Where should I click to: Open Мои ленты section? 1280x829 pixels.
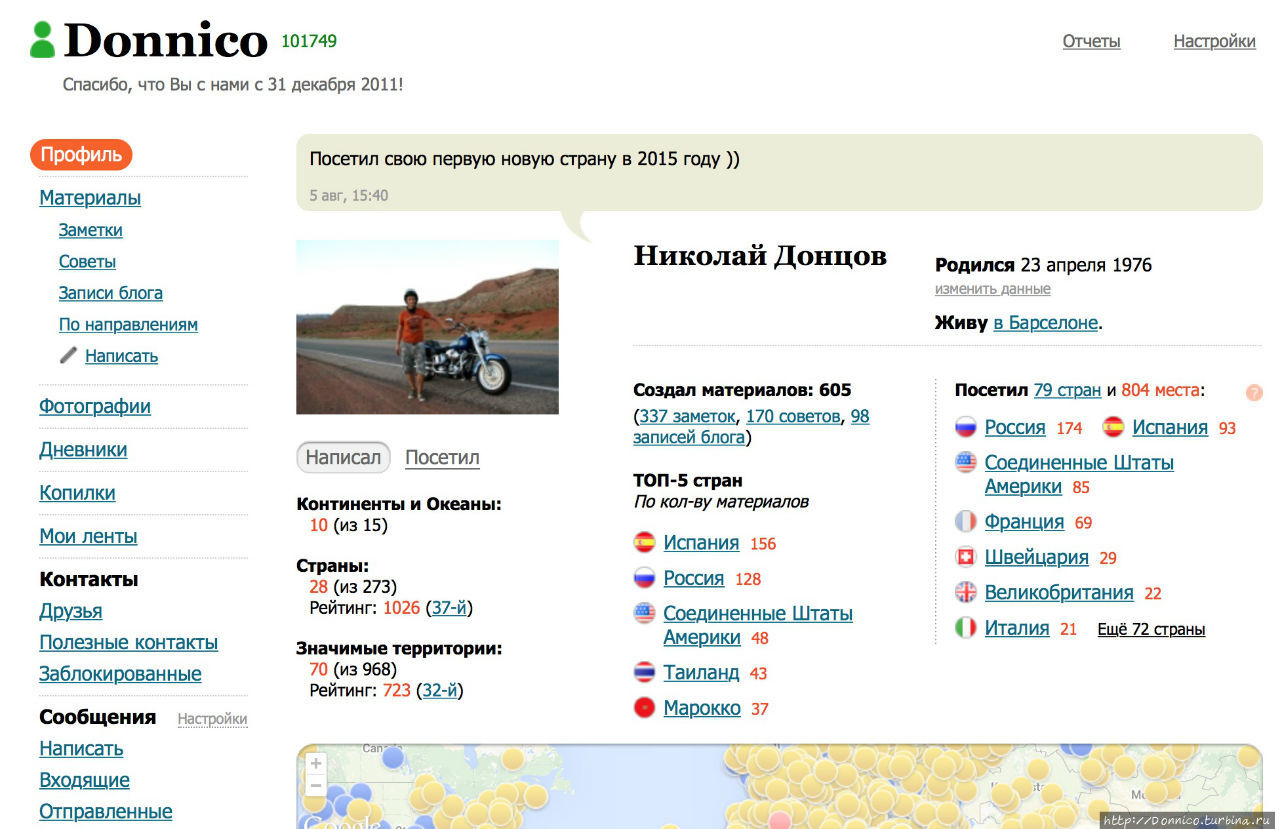pos(88,536)
